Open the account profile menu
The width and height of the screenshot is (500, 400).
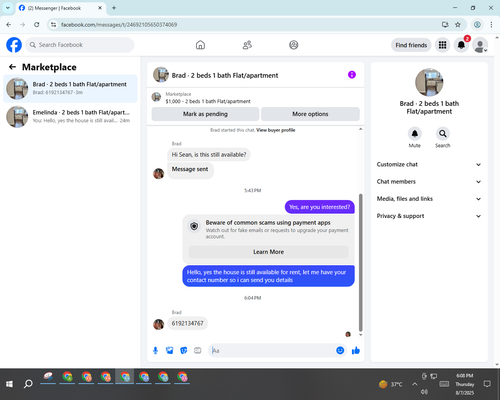[480, 45]
